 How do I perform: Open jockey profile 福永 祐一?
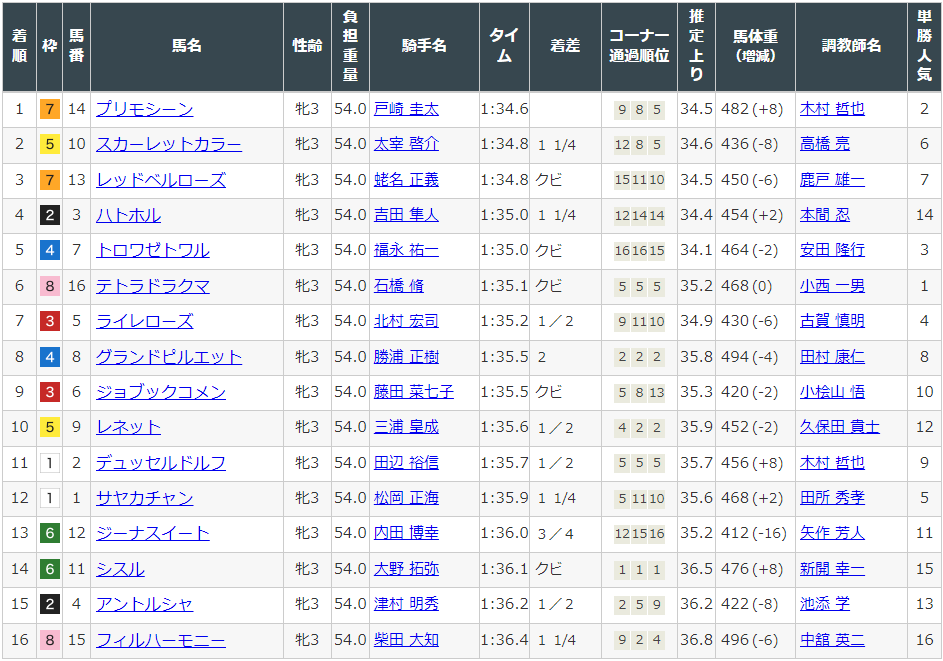click(407, 250)
